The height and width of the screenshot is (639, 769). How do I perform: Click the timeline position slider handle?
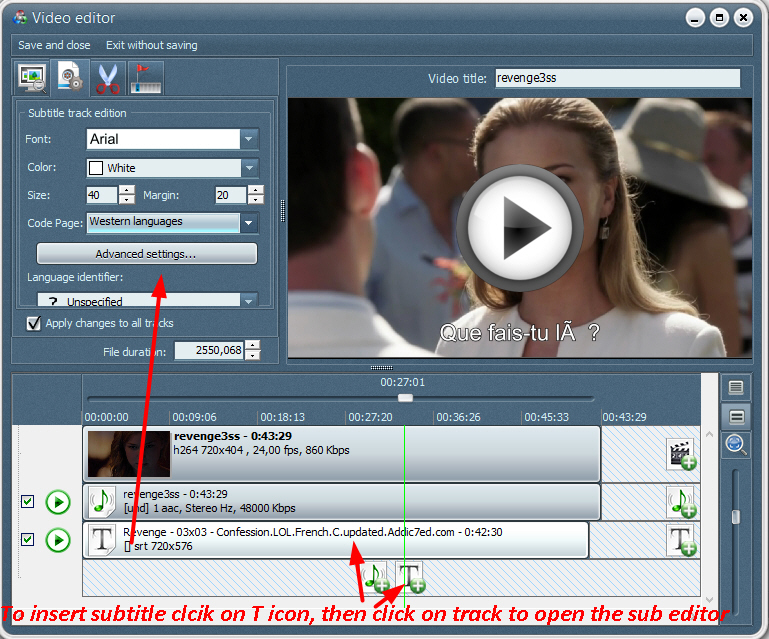coord(405,398)
